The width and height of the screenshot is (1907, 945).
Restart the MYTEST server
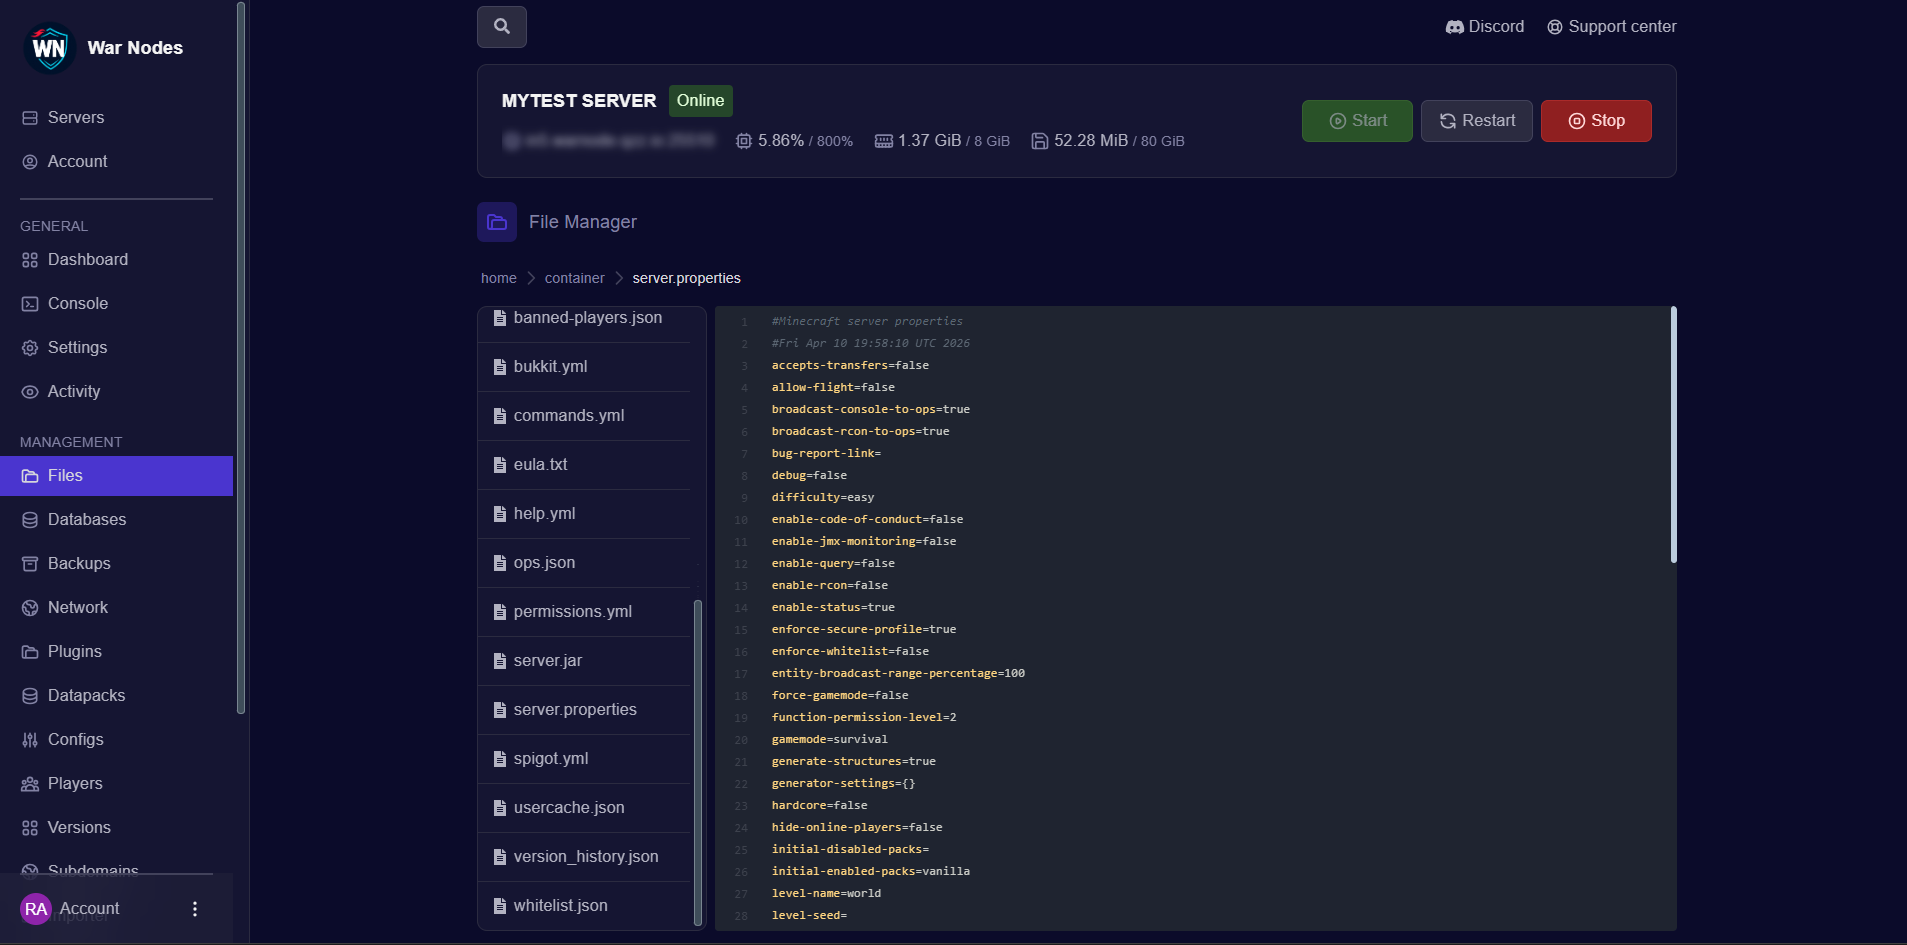(x=1477, y=121)
